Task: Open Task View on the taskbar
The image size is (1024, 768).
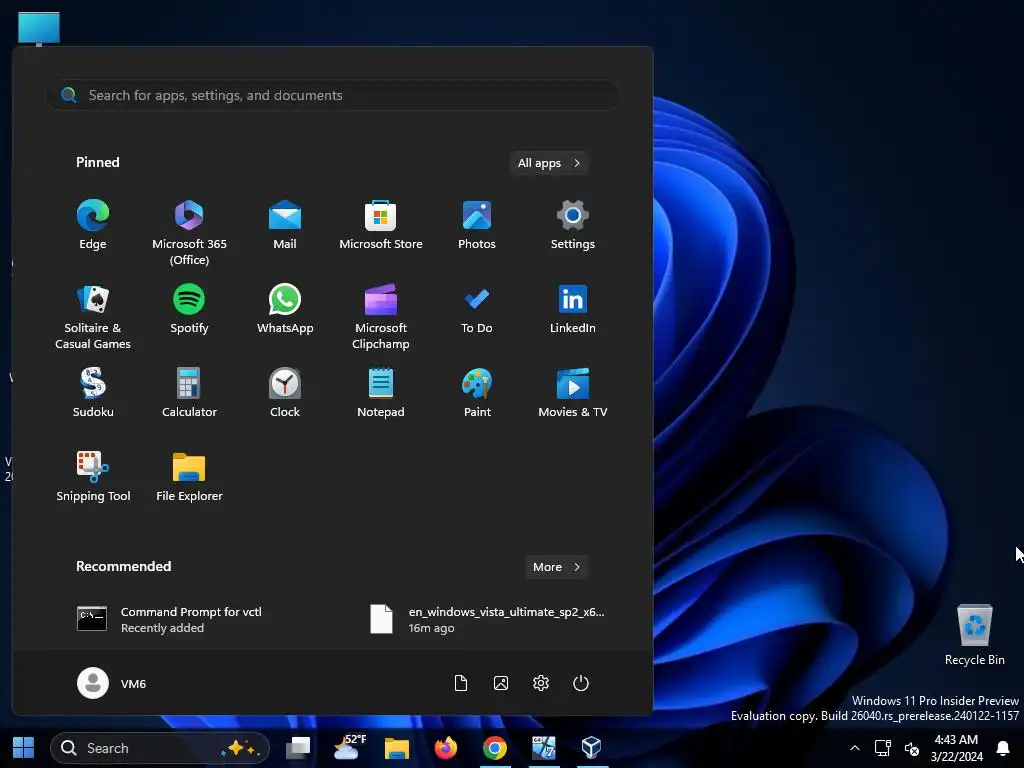Action: click(x=298, y=748)
